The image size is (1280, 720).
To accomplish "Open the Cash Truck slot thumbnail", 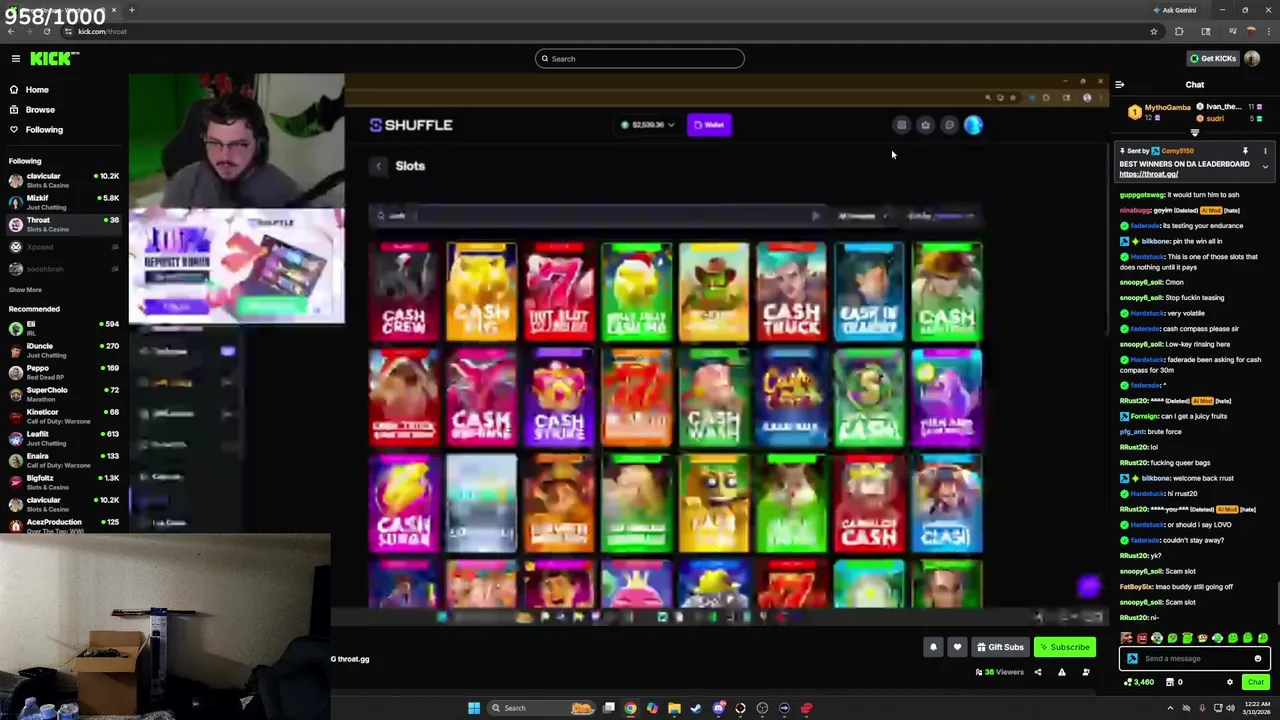I will (x=791, y=291).
